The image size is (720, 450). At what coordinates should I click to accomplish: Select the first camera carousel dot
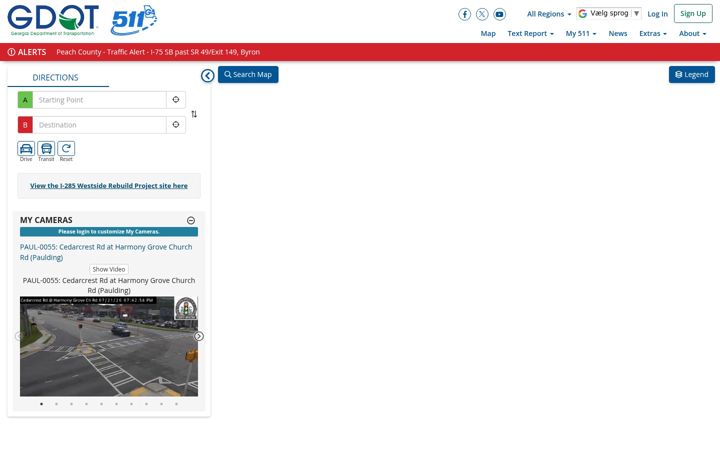(x=41, y=404)
